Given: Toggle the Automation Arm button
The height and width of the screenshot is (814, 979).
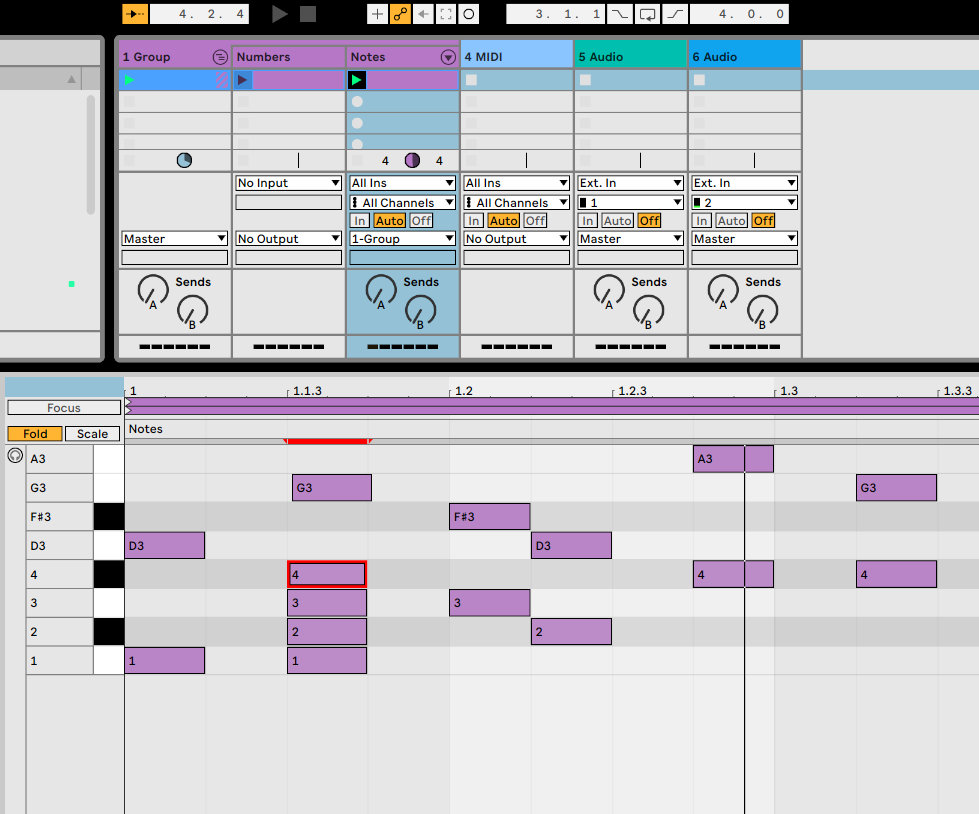Looking at the screenshot, I should 400,14.
